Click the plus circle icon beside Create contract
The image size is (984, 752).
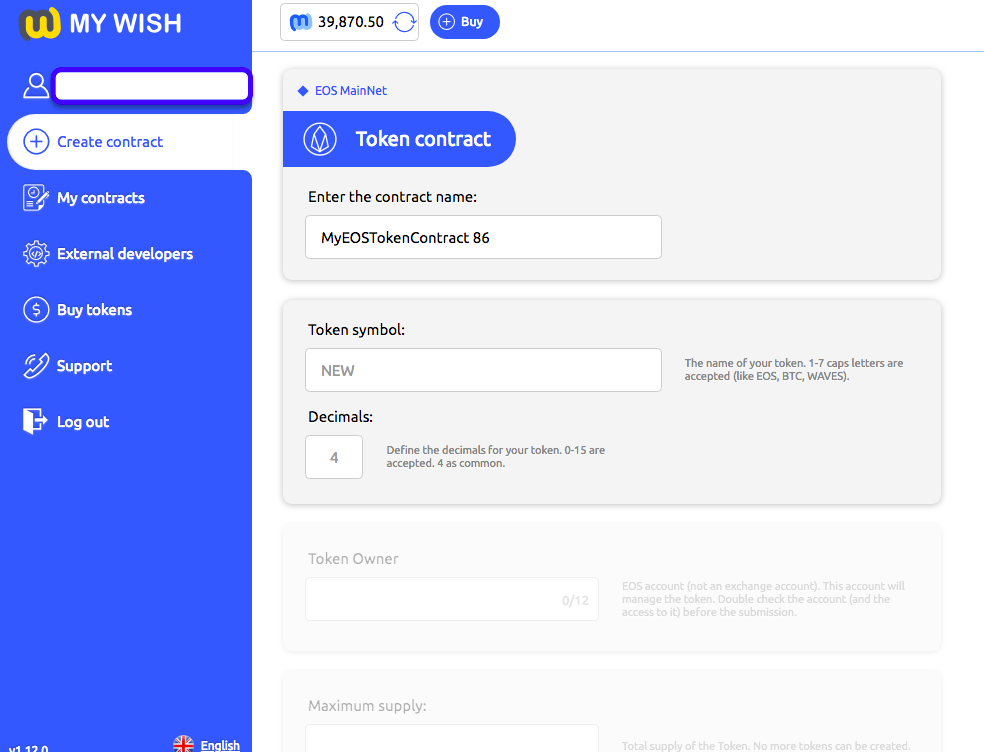[x=36, y=142]
